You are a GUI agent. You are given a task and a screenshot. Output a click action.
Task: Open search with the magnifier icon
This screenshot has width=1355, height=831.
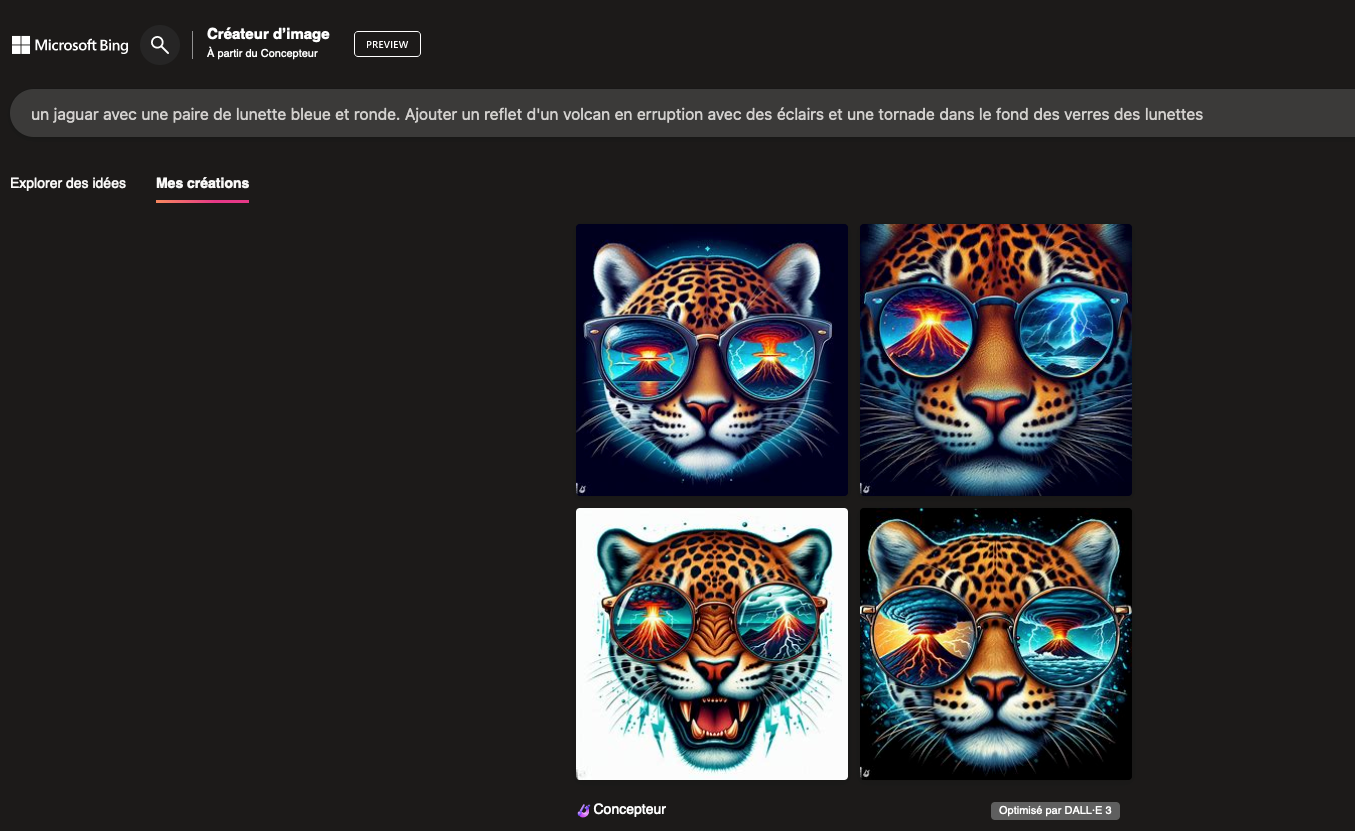(x=160, y=45)
